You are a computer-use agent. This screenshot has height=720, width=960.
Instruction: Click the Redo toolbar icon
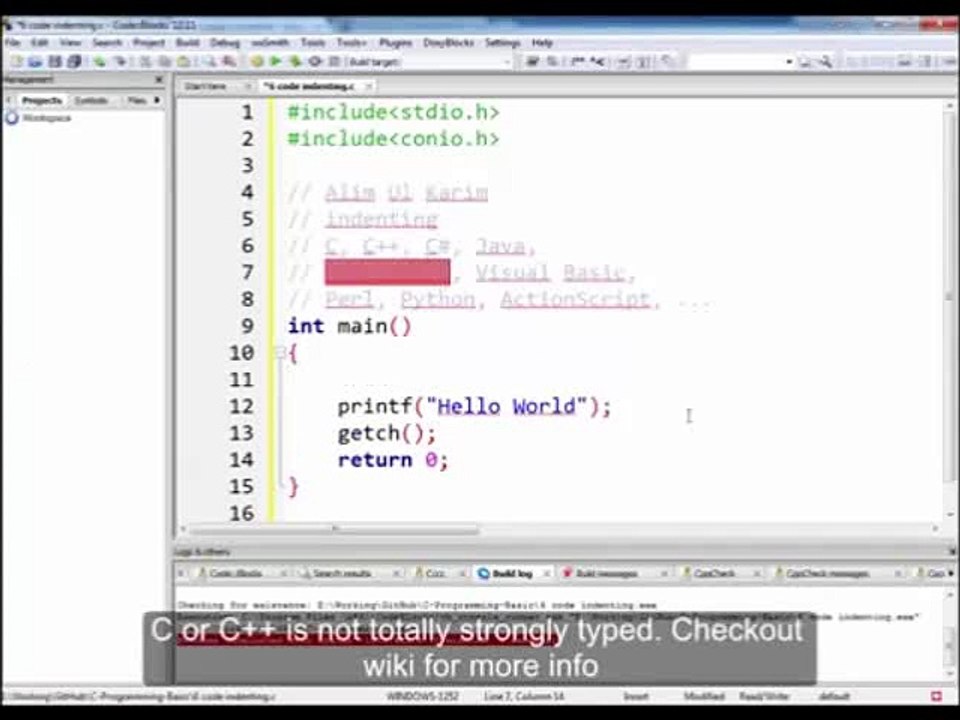[121, 61]
